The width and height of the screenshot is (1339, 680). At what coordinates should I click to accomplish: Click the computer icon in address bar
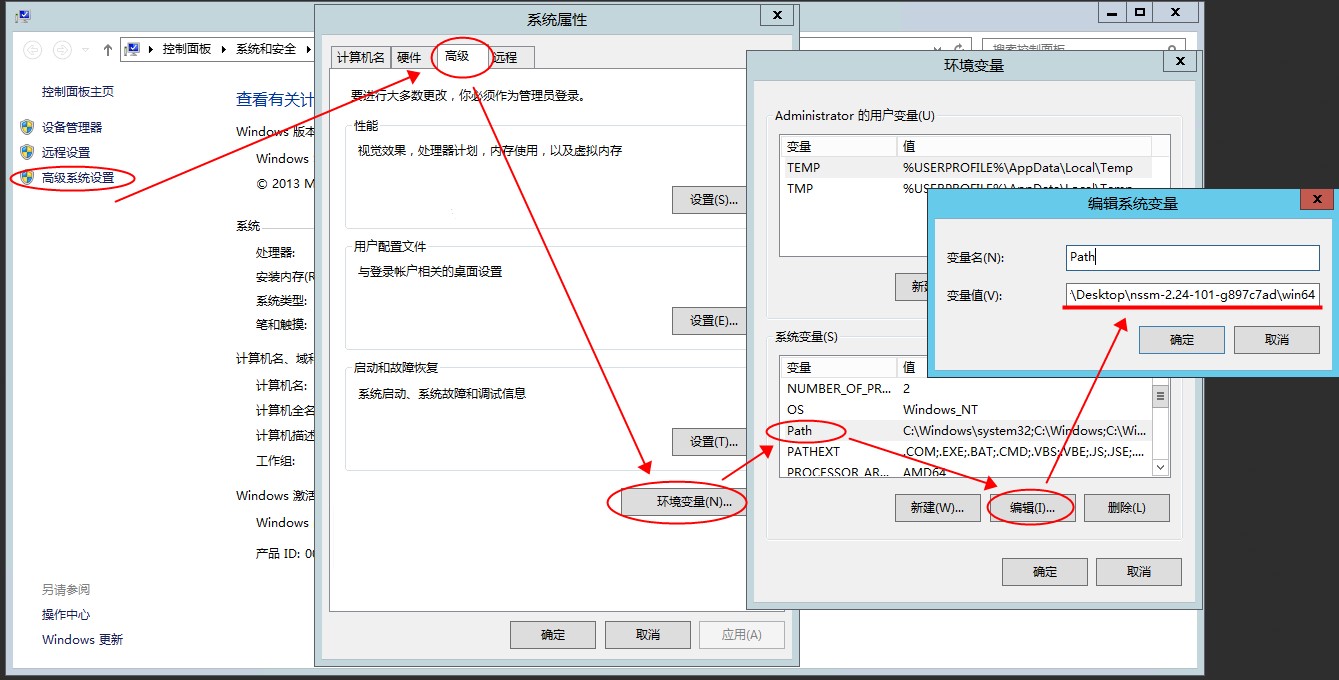pyautogui.click(x=132, y=49)
